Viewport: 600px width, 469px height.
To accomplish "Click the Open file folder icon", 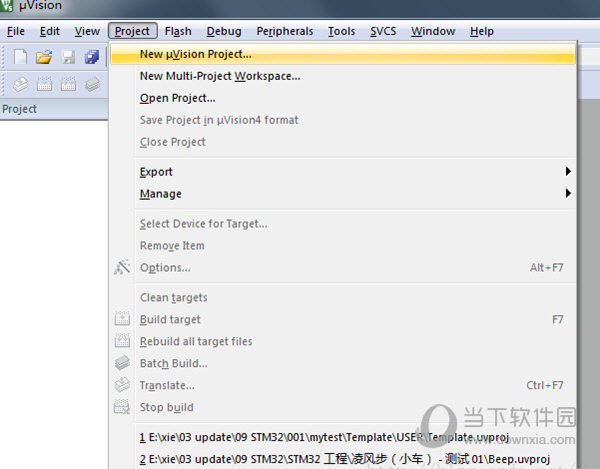I will point(44,57).
